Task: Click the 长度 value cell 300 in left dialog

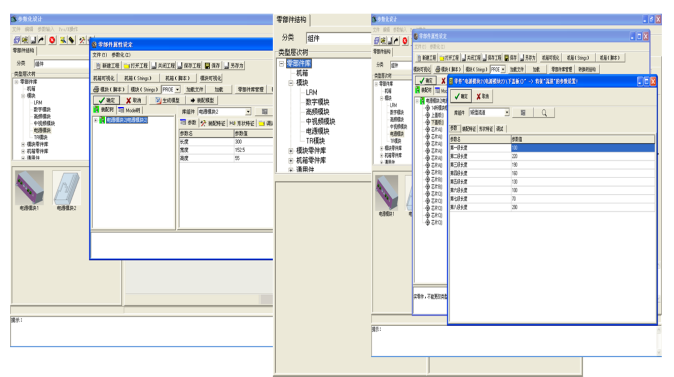Action: (x=253, y=141)
